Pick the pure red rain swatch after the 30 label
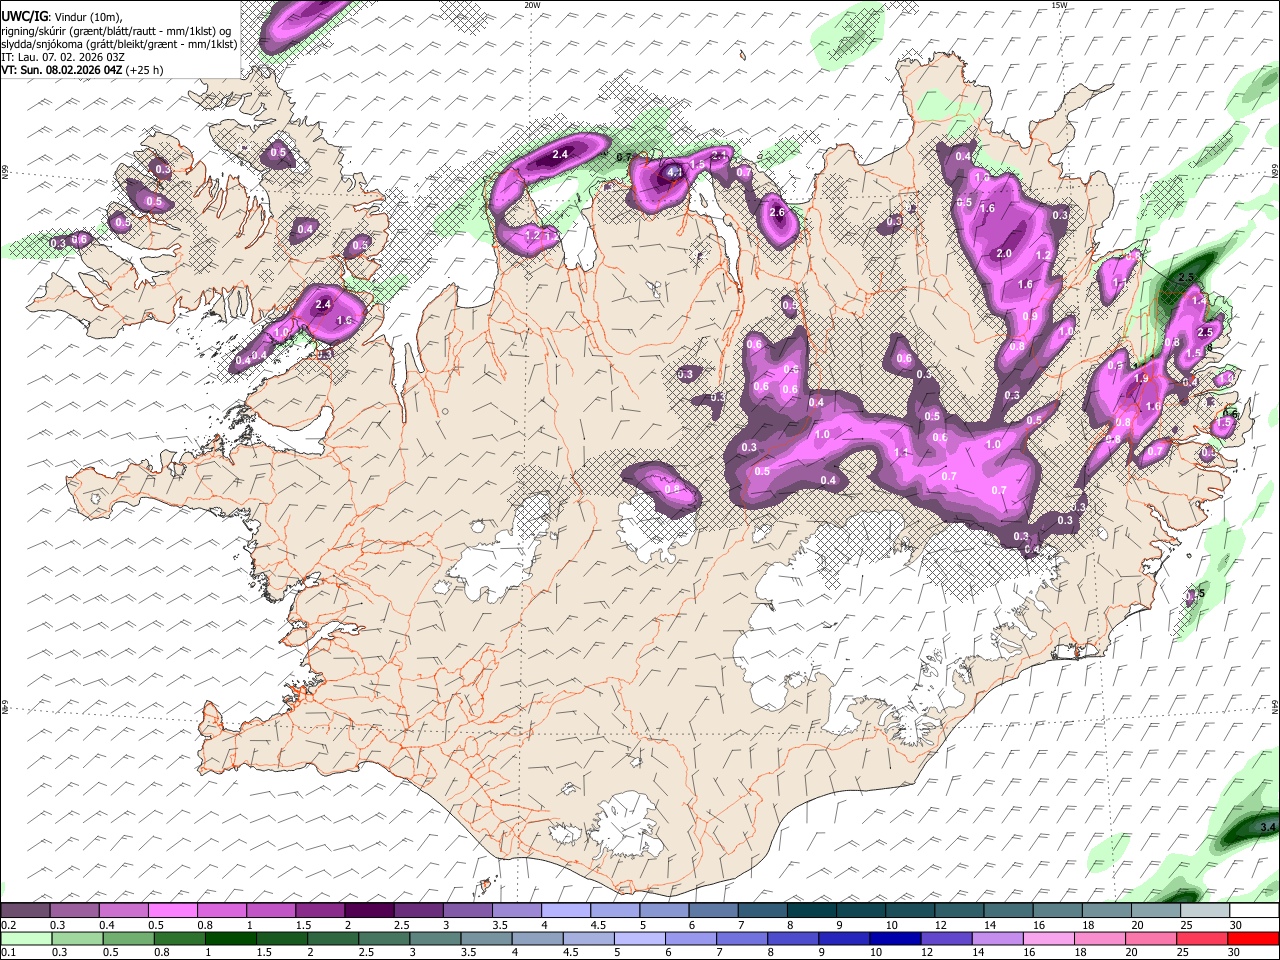The height and width of the screenshot is (960, 1280). point(1253,939)
